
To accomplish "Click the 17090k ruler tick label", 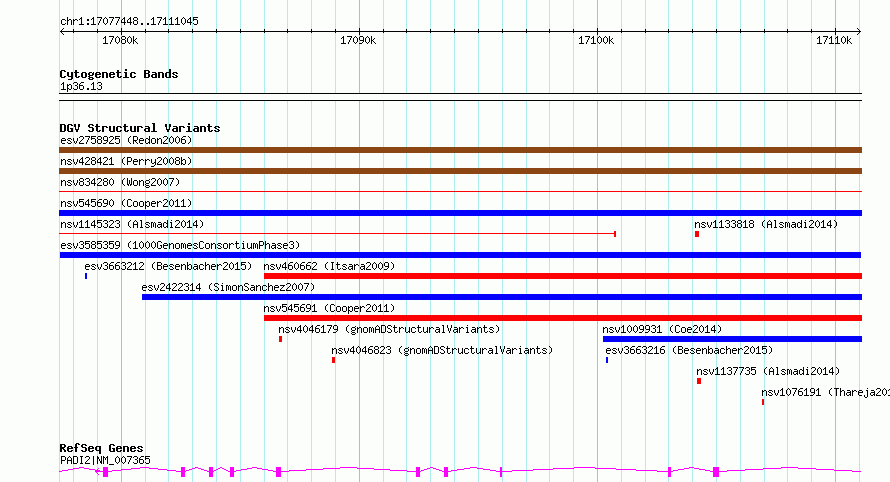I will click(358, 40).
